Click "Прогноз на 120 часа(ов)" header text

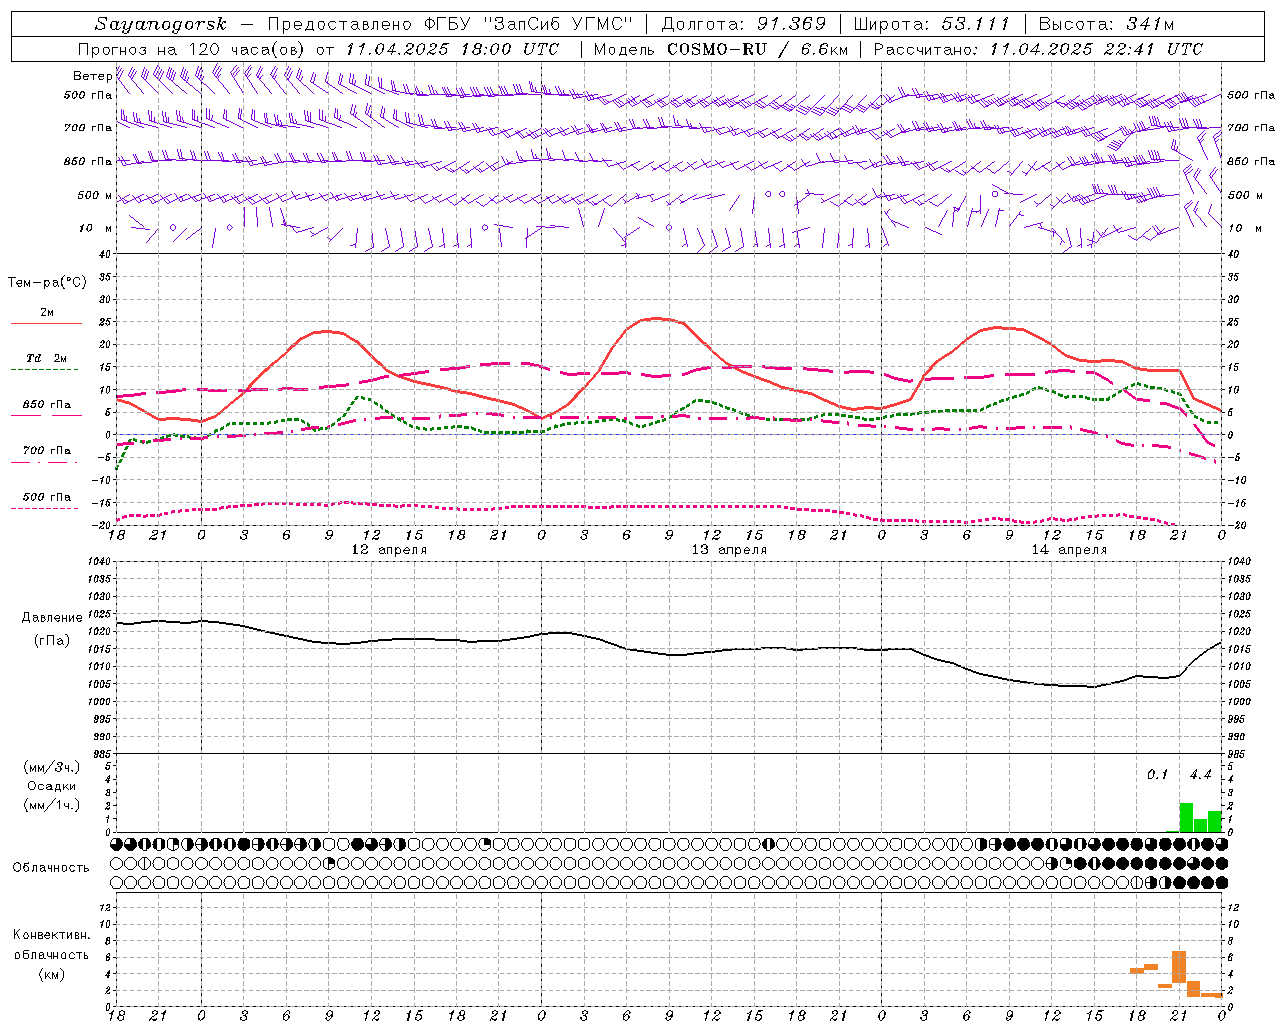coord(192,49)
